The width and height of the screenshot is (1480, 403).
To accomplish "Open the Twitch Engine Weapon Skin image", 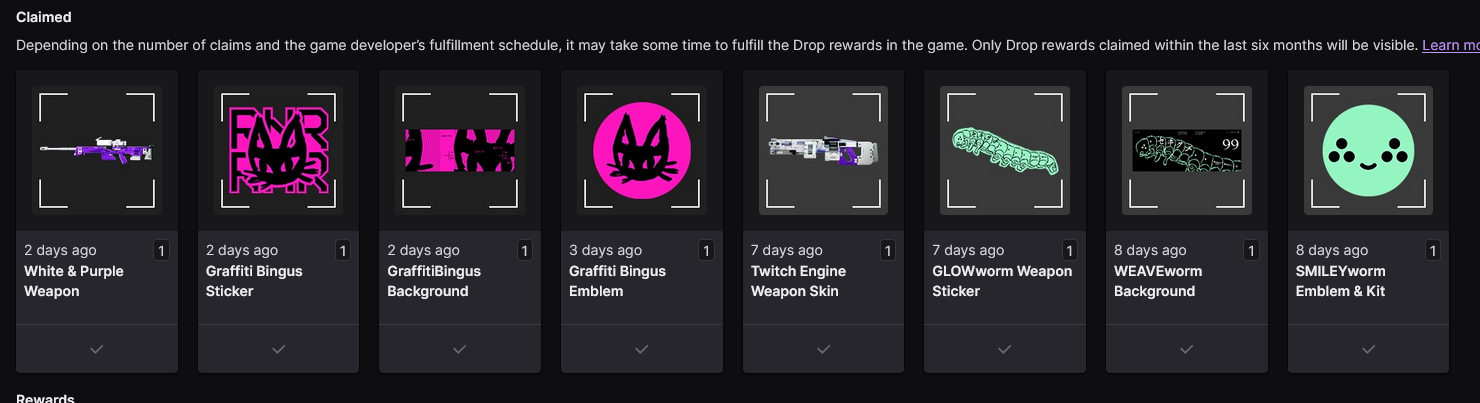I will pos(823,151).
